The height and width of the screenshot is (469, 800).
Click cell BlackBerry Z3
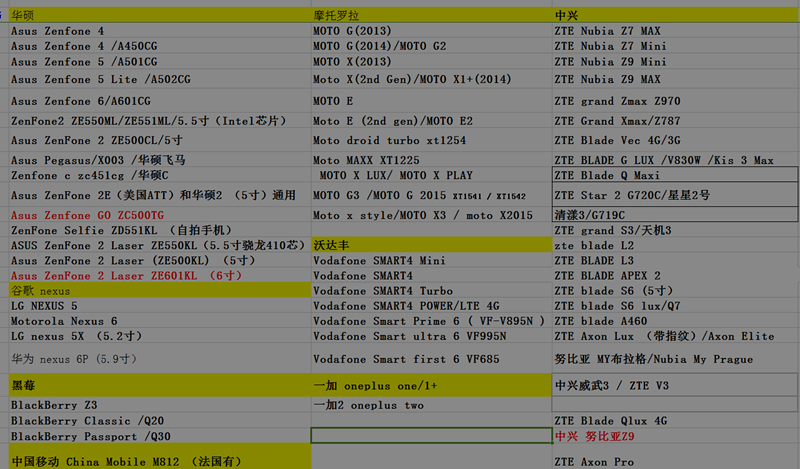click(160, 405)
